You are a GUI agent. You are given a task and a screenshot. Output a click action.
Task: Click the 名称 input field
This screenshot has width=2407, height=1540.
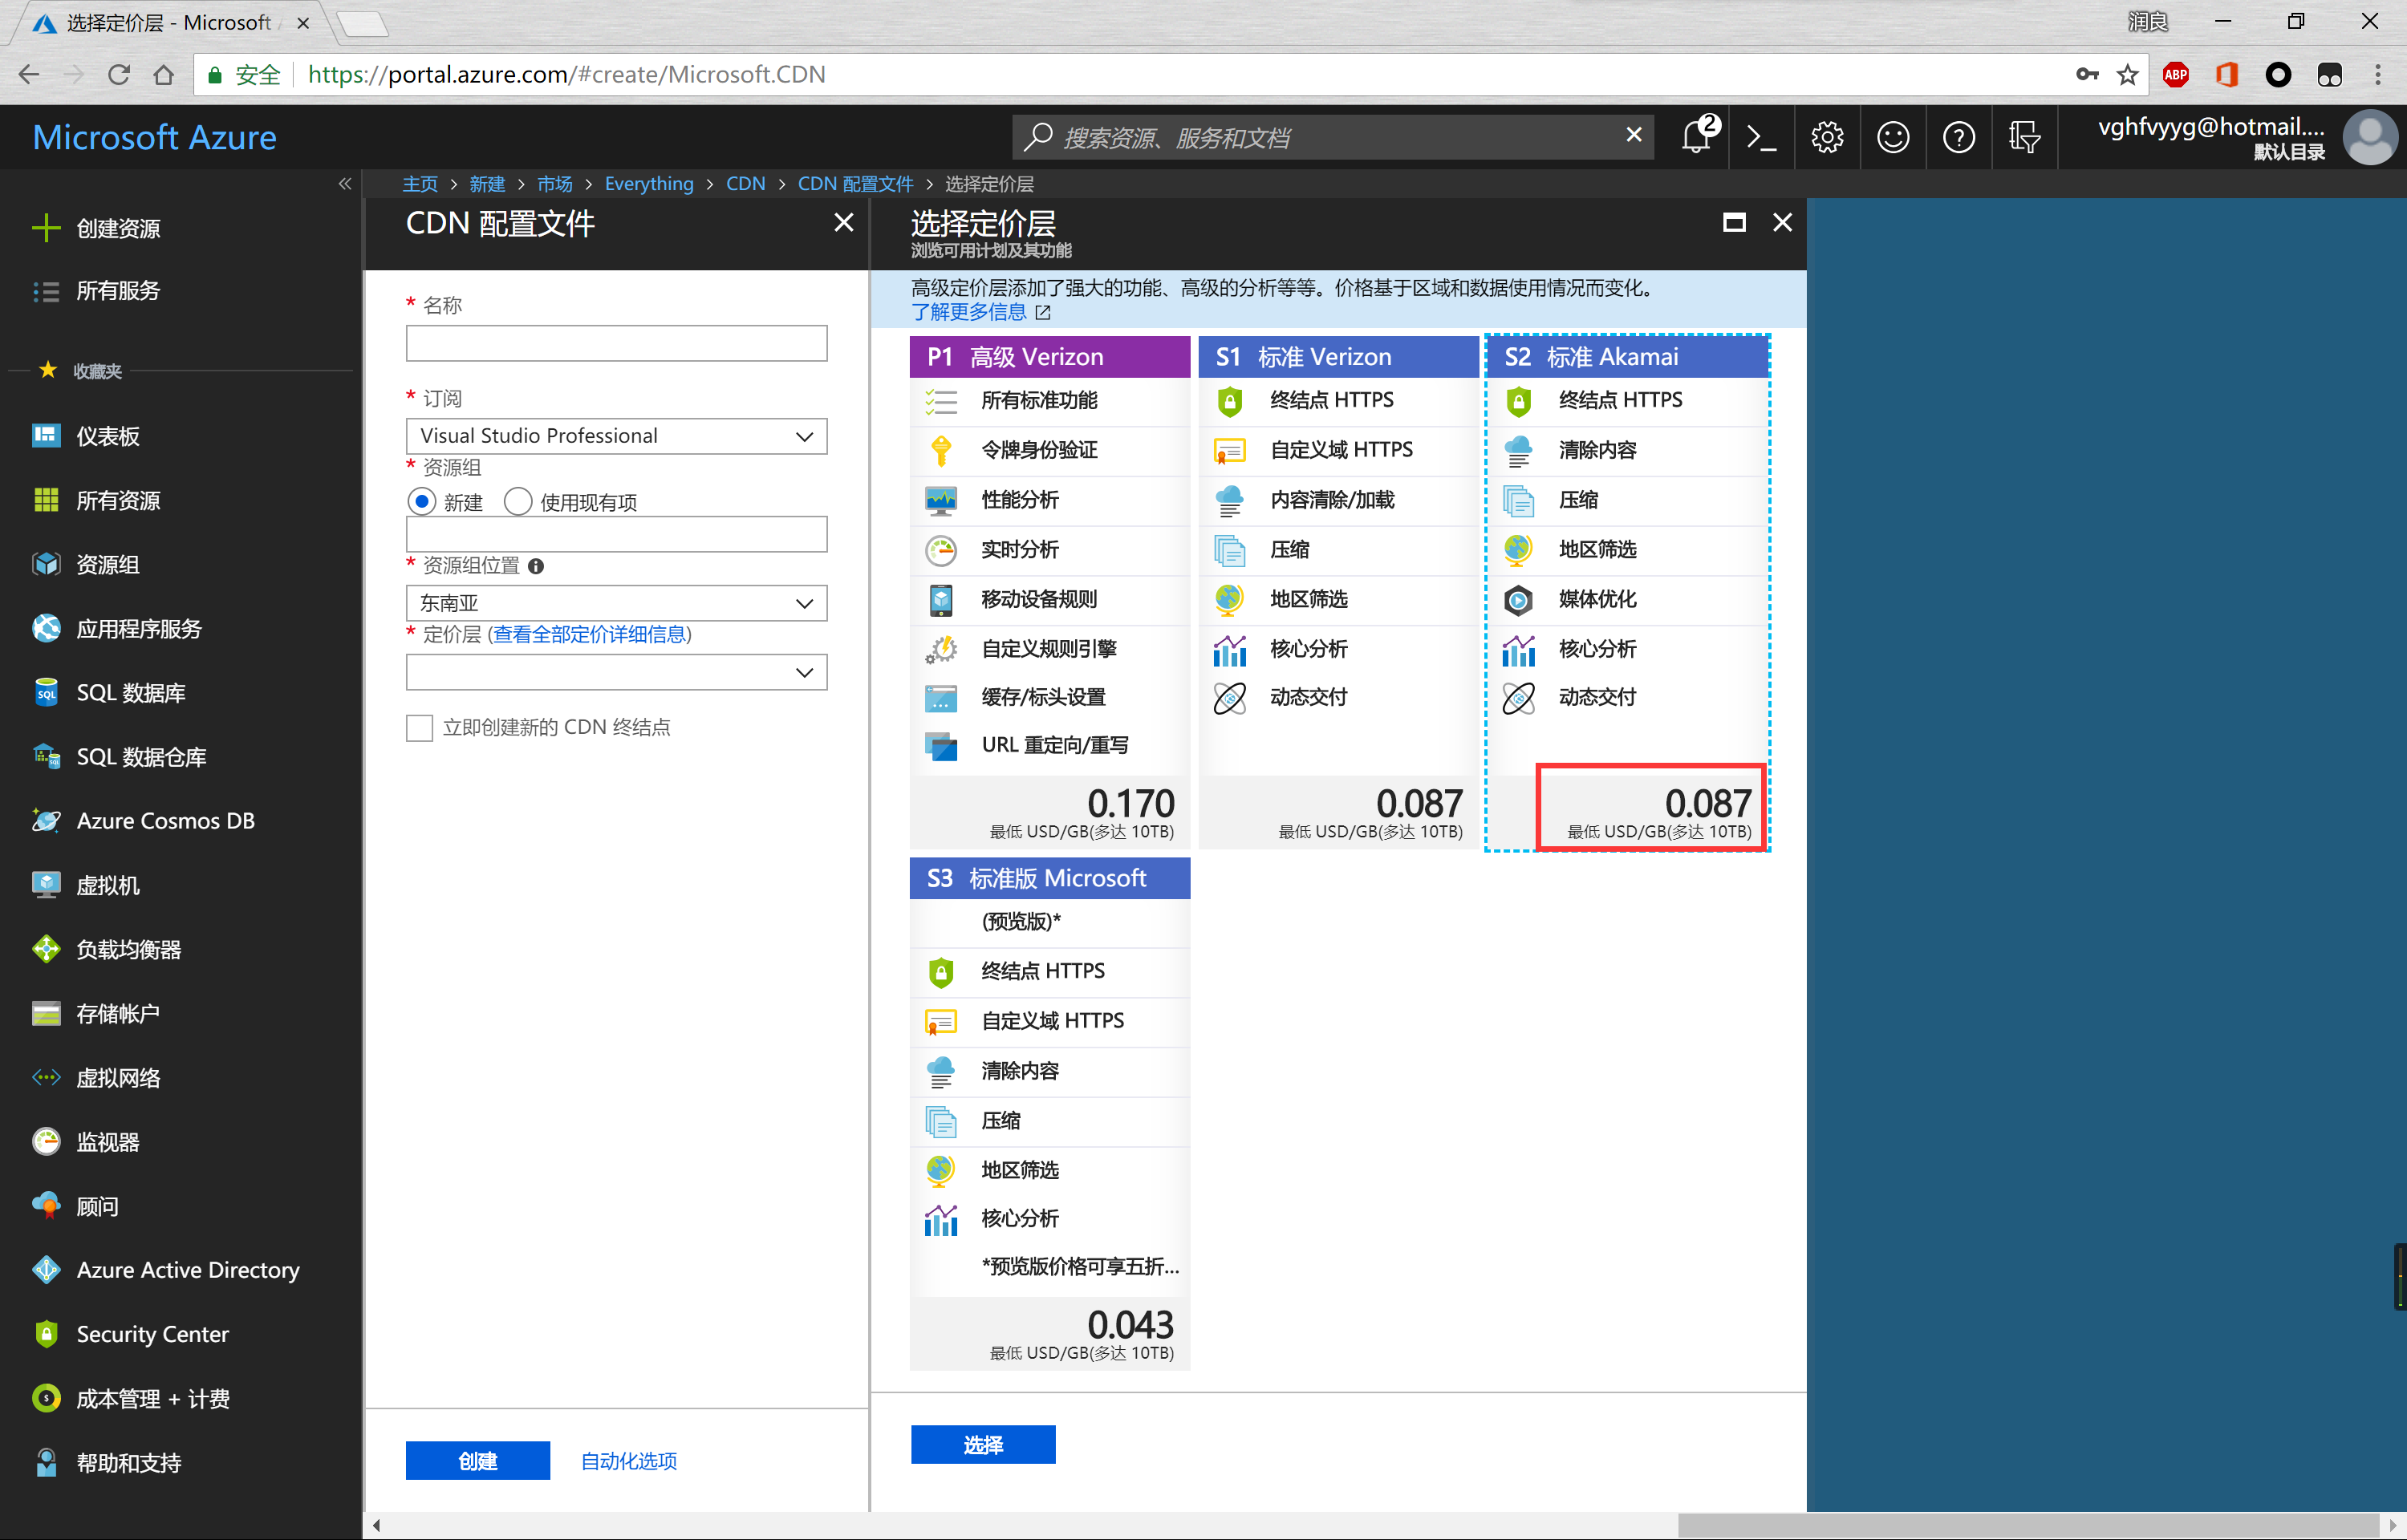coord(616,343)
